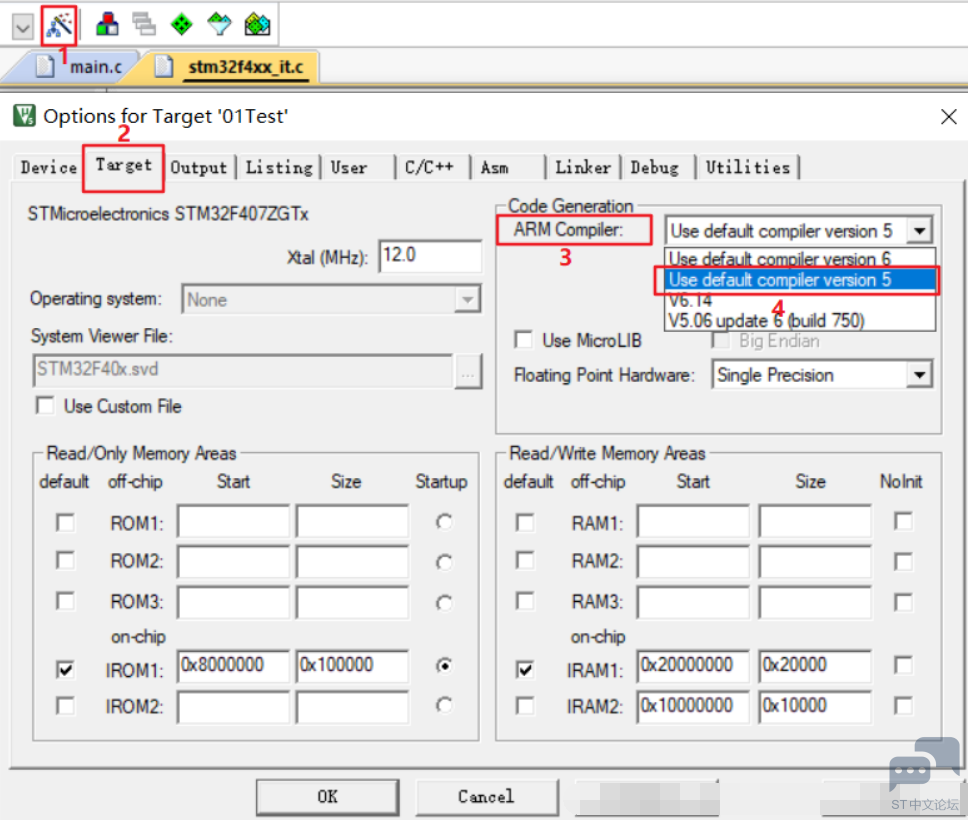Open the Options for Target magic wand icon
The width and height of the screenshot is (968, 820).
click(60, 24)
